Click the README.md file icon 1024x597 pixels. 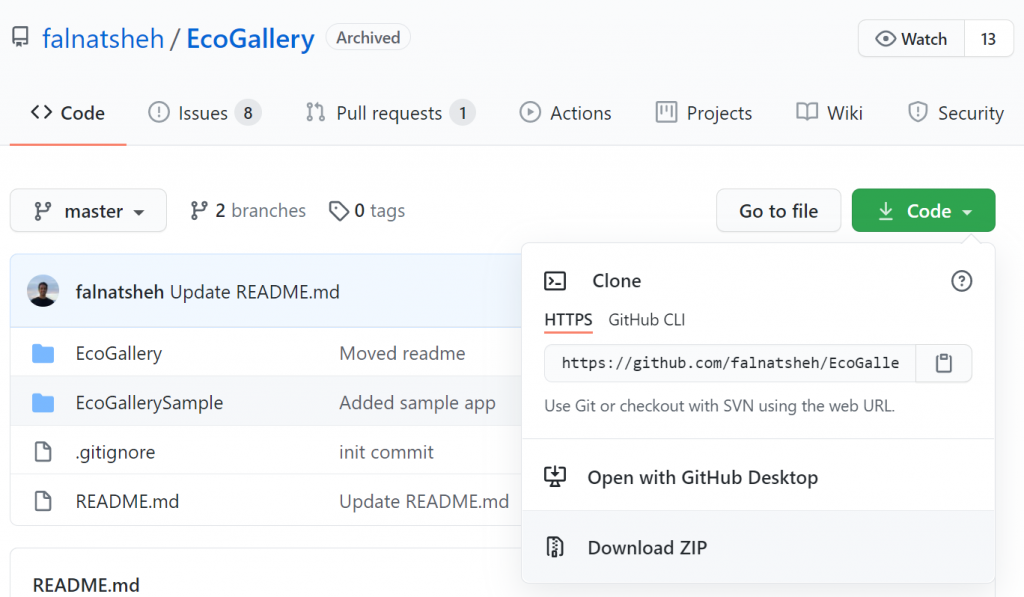click(x=43, y=501)
